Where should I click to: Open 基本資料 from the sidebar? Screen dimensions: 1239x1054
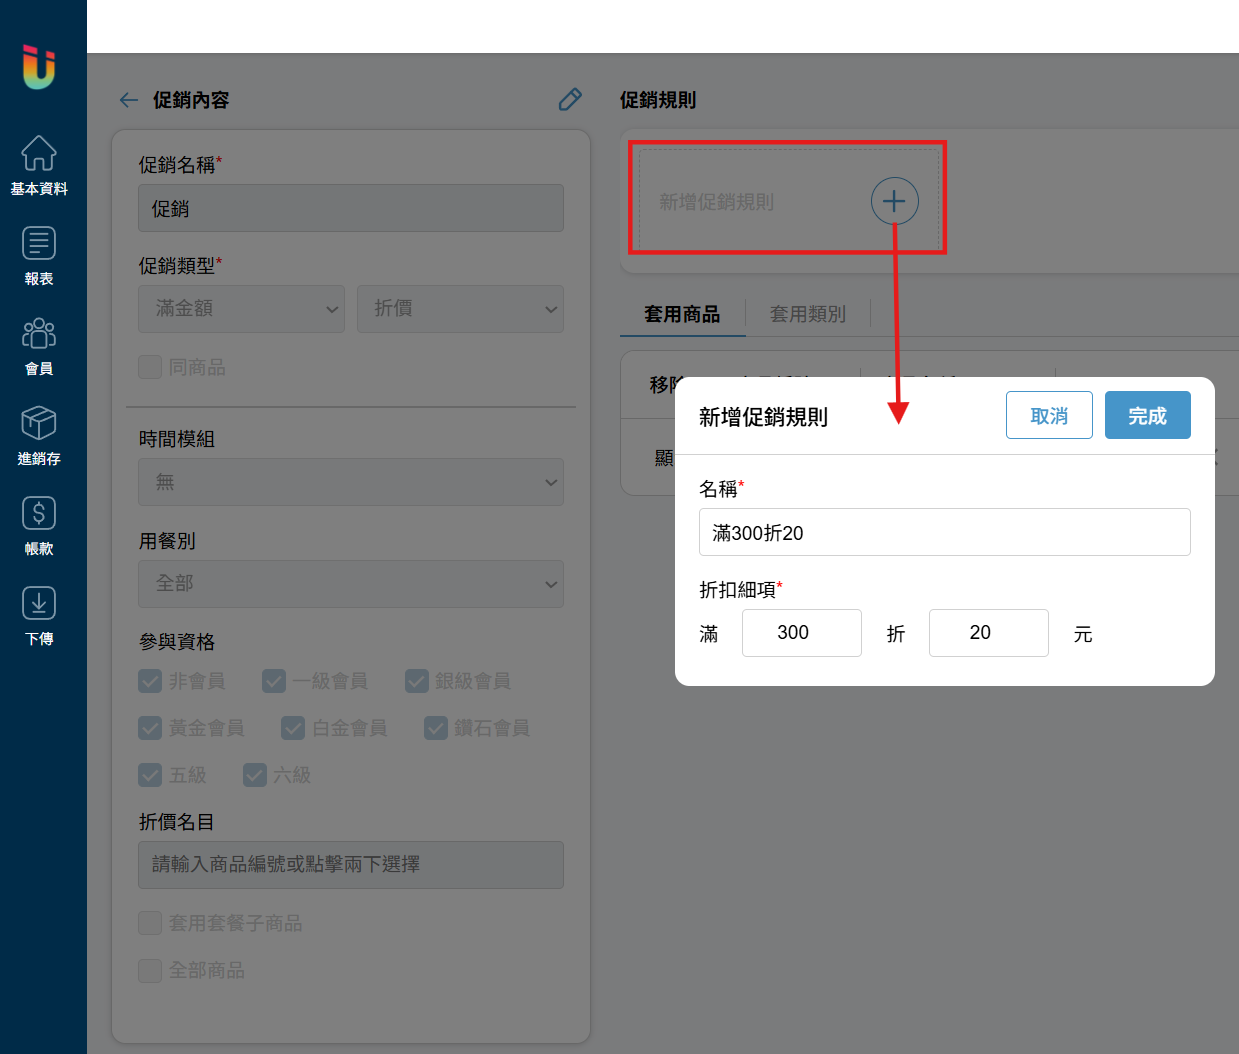tap(39, 166)
